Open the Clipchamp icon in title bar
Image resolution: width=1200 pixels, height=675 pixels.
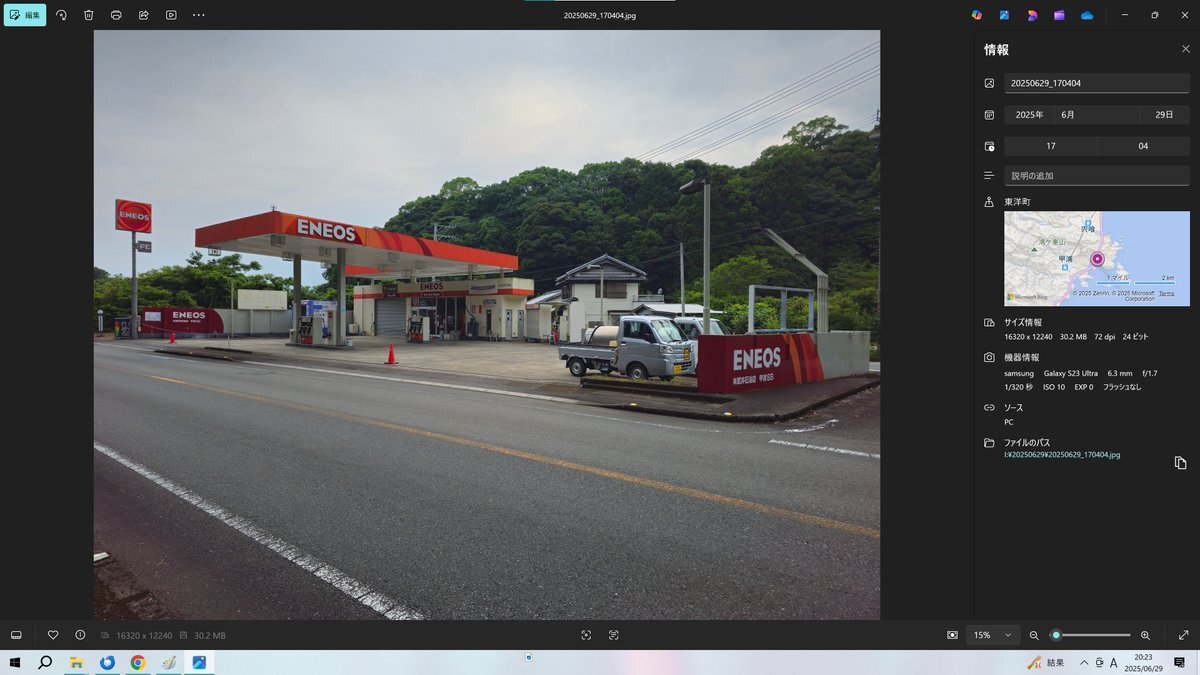click(1059, 15)
